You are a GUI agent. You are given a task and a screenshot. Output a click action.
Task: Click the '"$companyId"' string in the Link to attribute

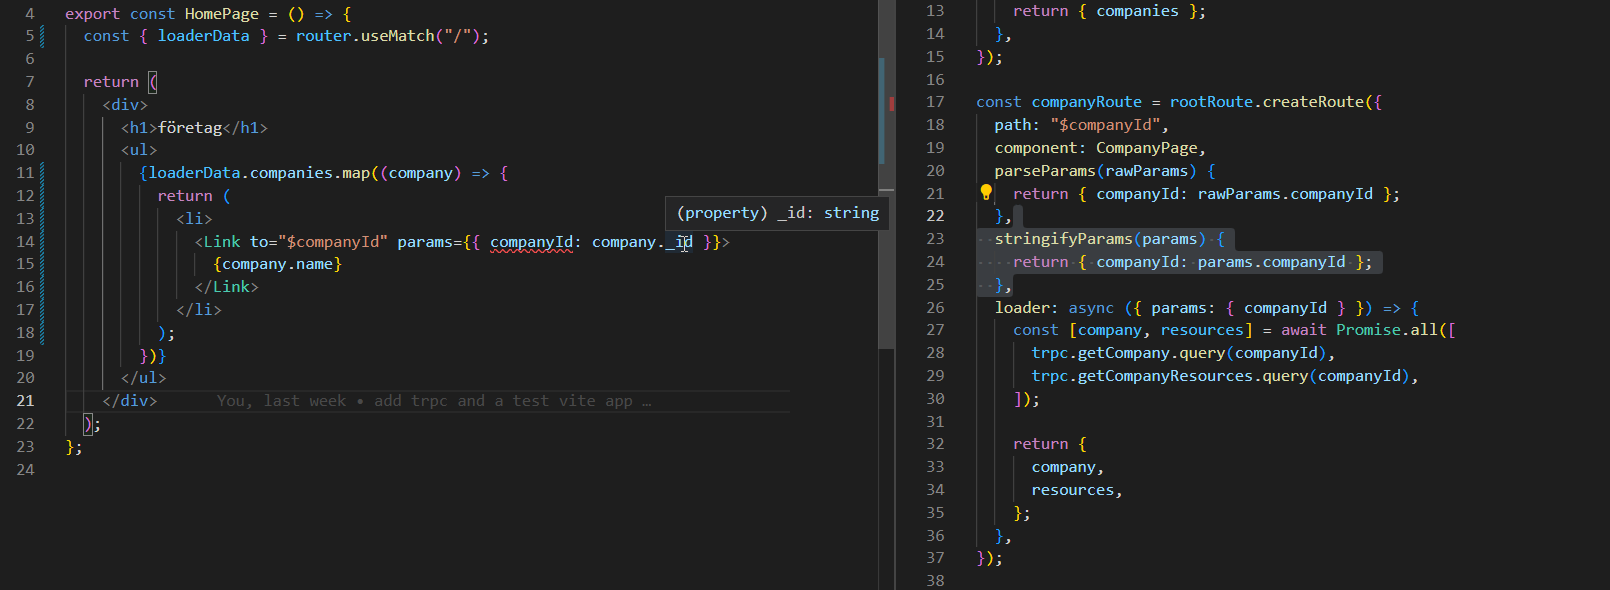[x=333, y=242]
